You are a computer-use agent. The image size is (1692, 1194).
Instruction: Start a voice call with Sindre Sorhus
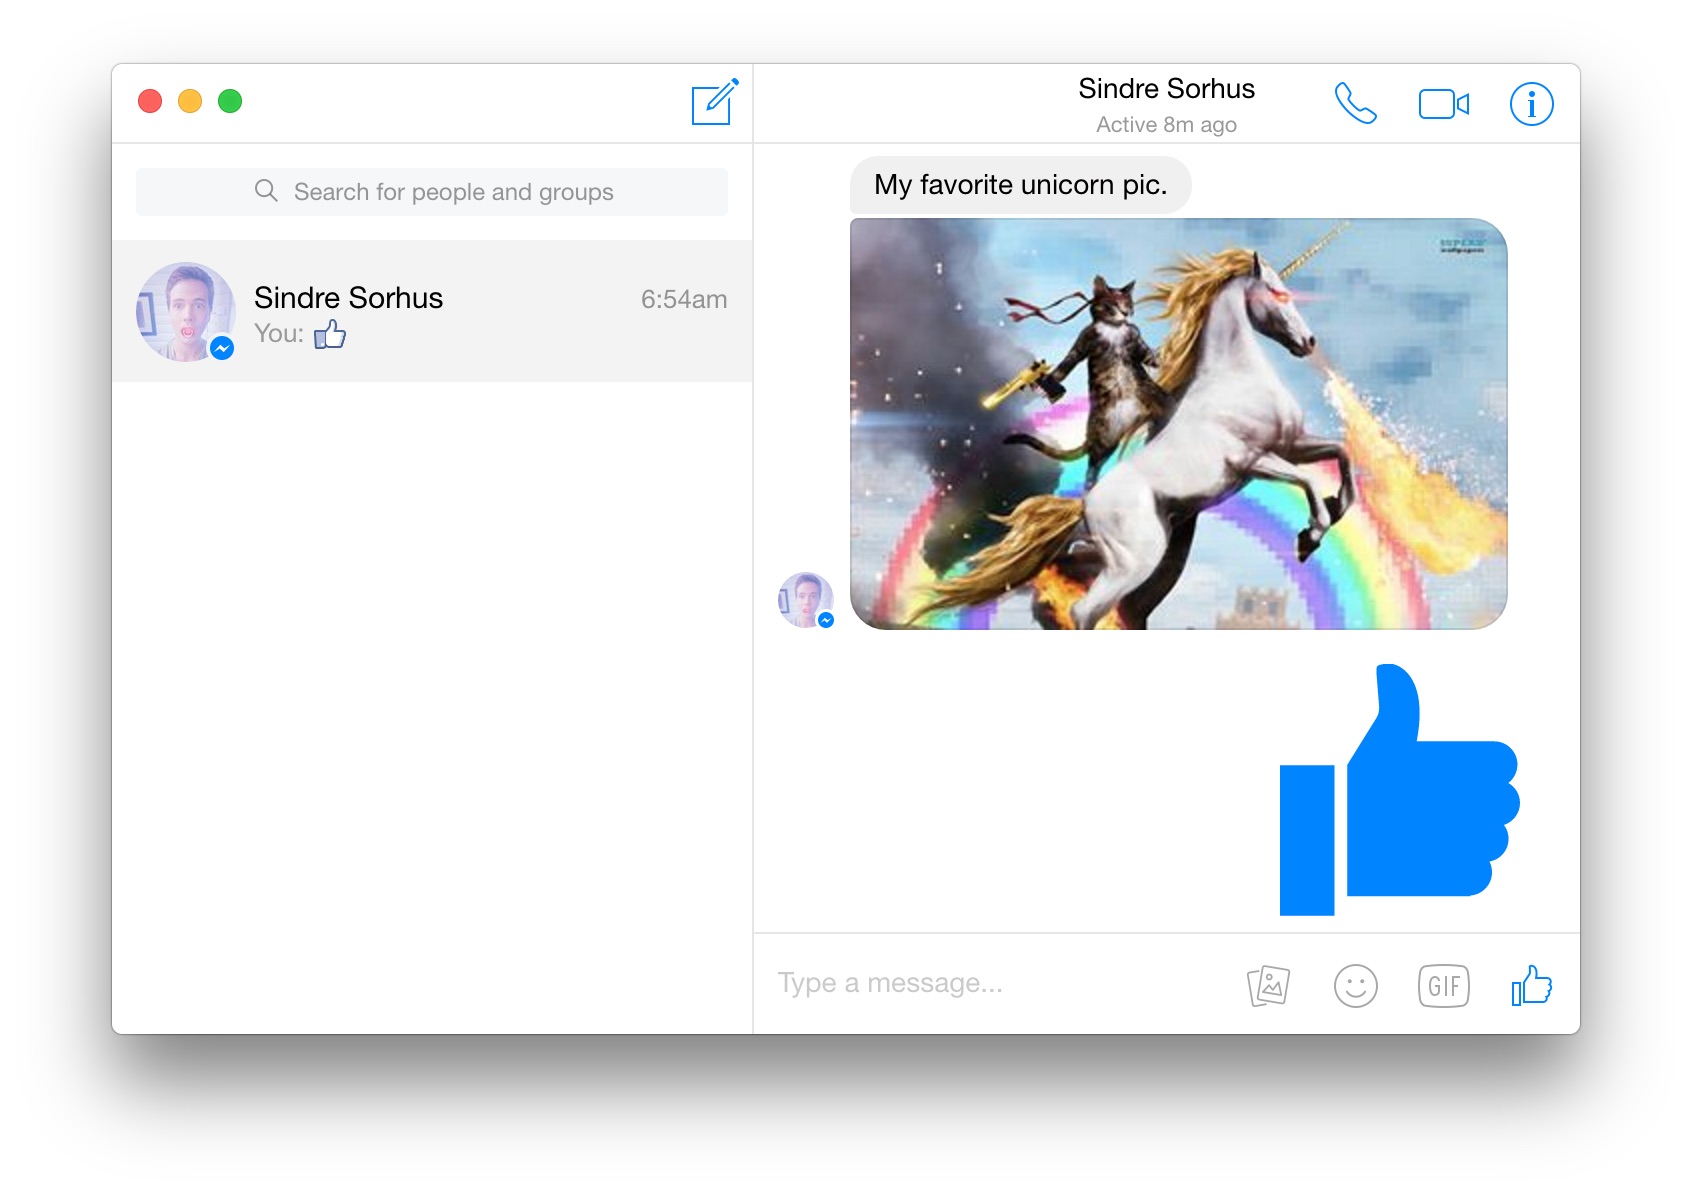(1355, 103)
